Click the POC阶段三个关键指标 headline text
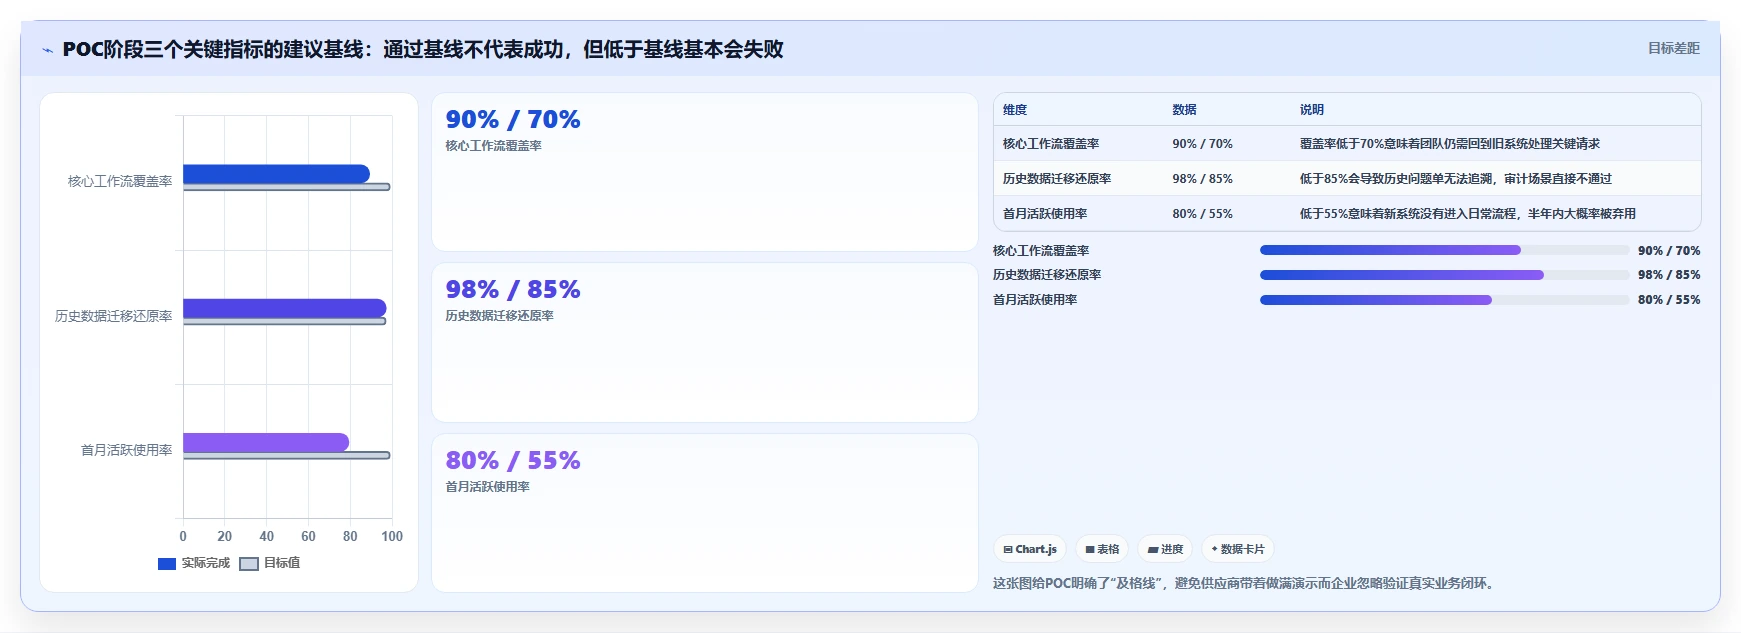Screen dimensions: 1741x633 [423, 49]
